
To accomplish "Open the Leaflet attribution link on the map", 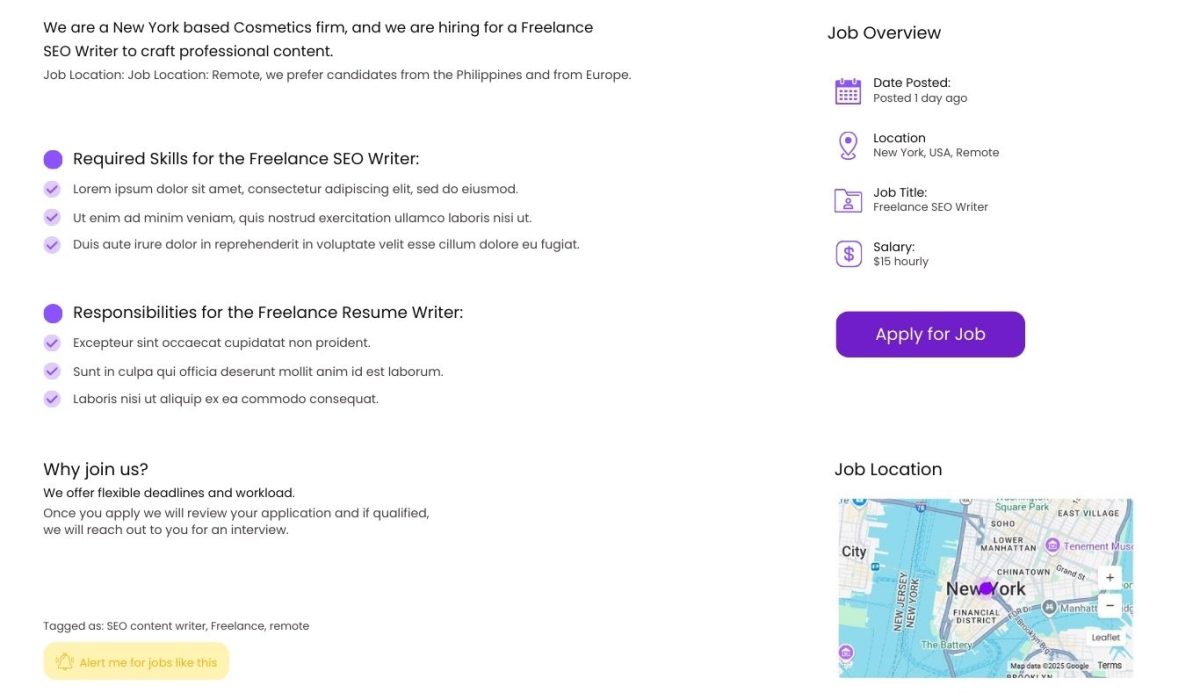I will tap(1105, 637).
